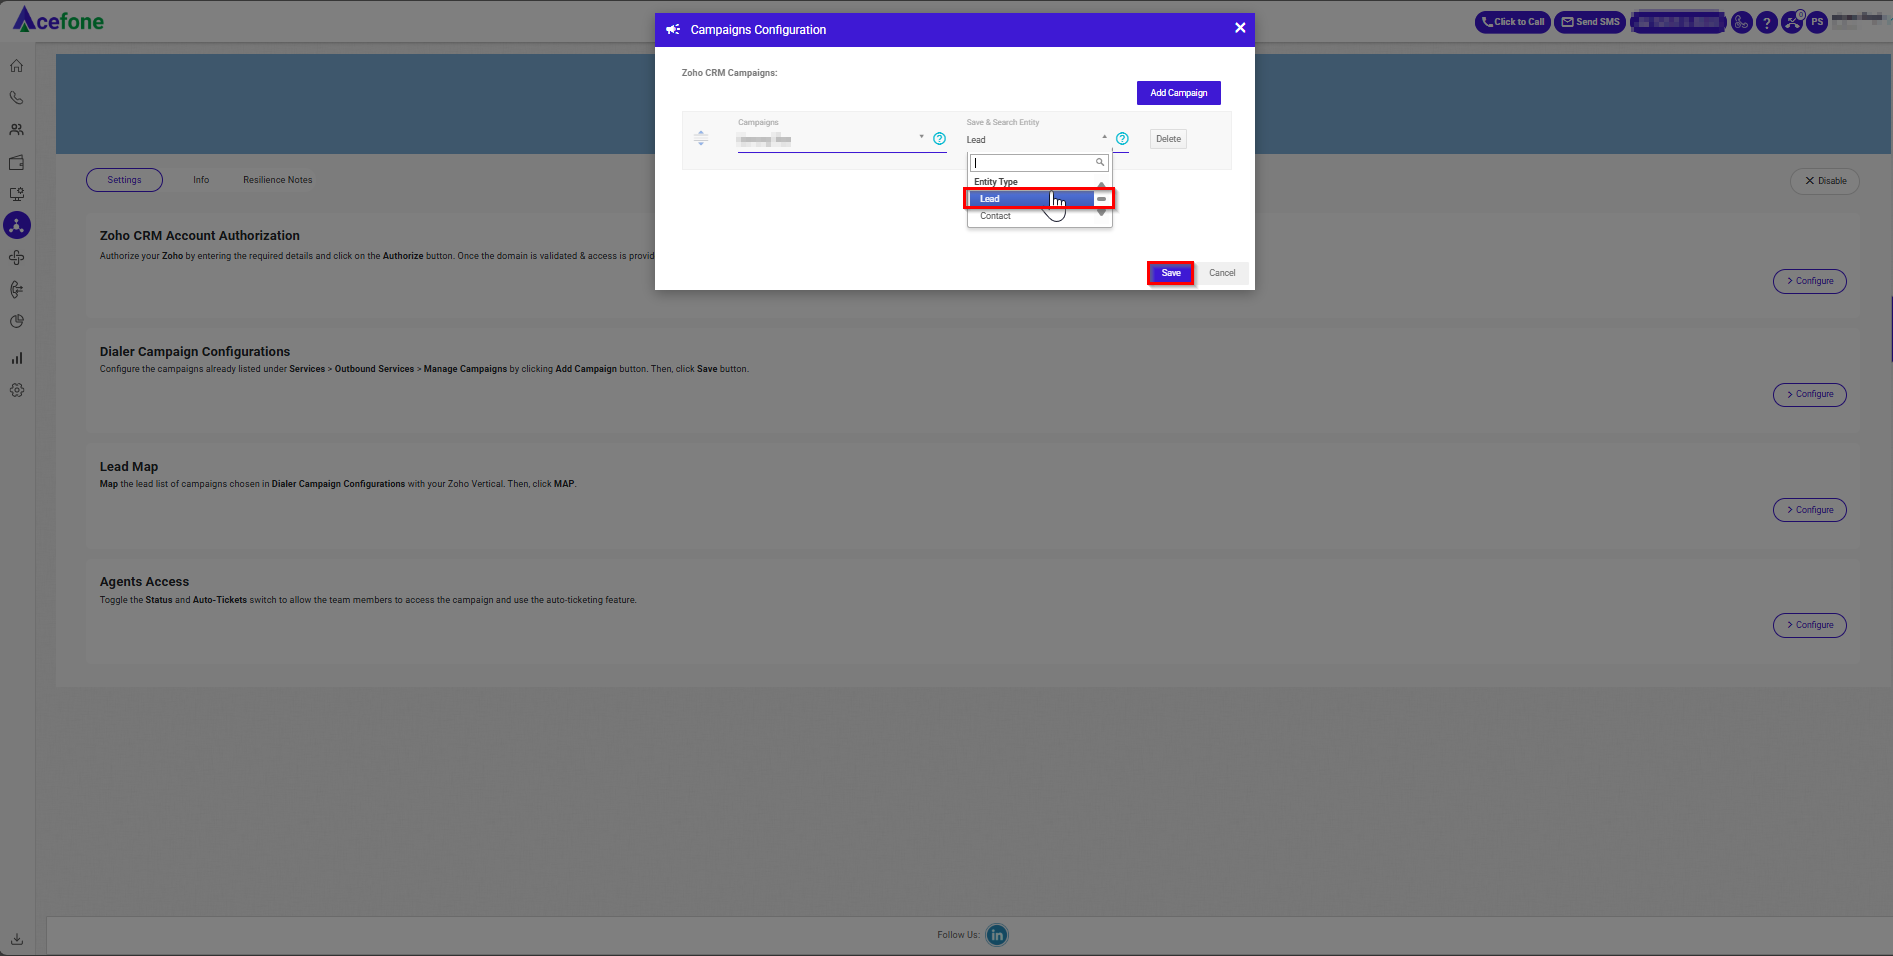The width and height of the screenshot is (1893, 956).
Task: Click the Send SMS button
Action: (1590, 22)
